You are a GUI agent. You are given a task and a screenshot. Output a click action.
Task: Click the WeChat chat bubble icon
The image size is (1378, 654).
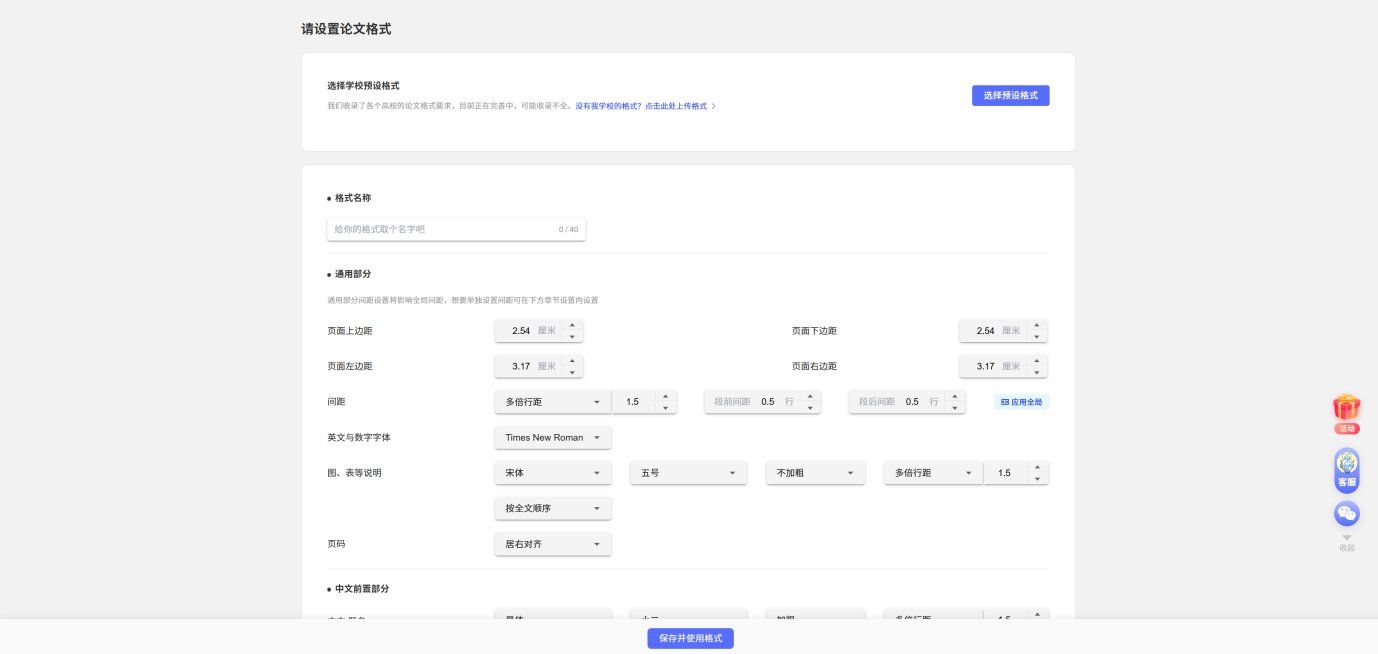point(1347,514)
